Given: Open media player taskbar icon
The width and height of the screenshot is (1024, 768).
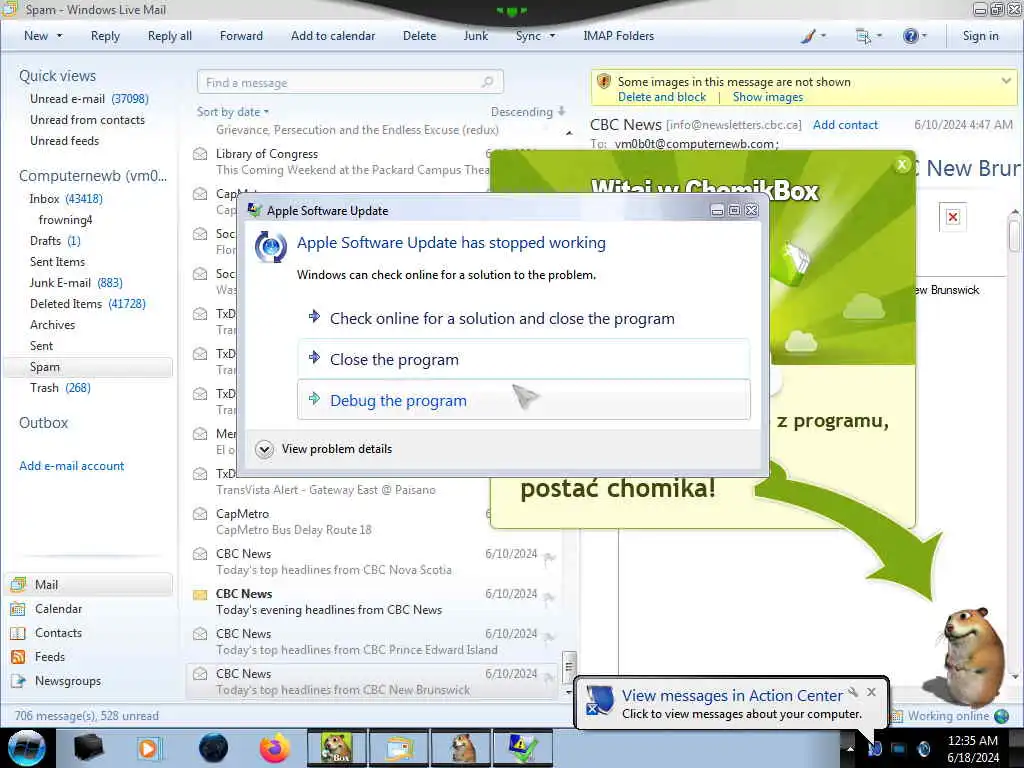Looking at the screenshot, I should tap(150, 748).
